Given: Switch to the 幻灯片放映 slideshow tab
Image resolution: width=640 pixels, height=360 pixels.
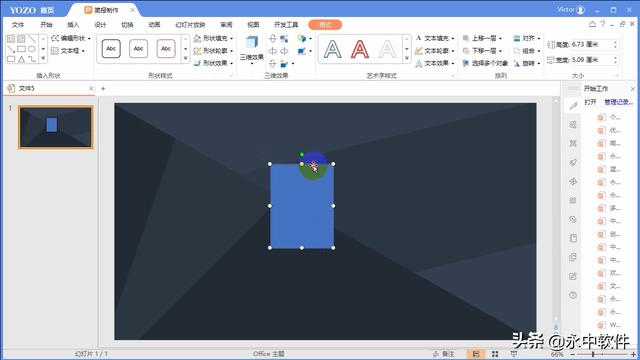Looking at the screenshot, I should pos(190,25).
